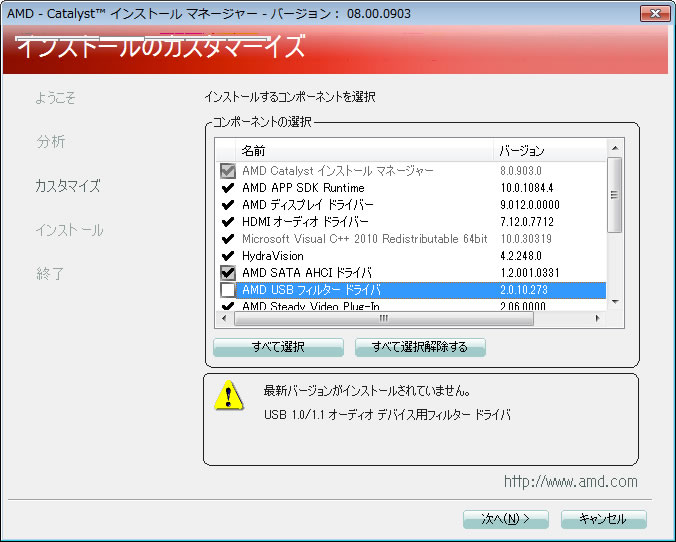Proceed with 次へ(N) button
This screenshot has width=676, height=542.
click(506, 519)
